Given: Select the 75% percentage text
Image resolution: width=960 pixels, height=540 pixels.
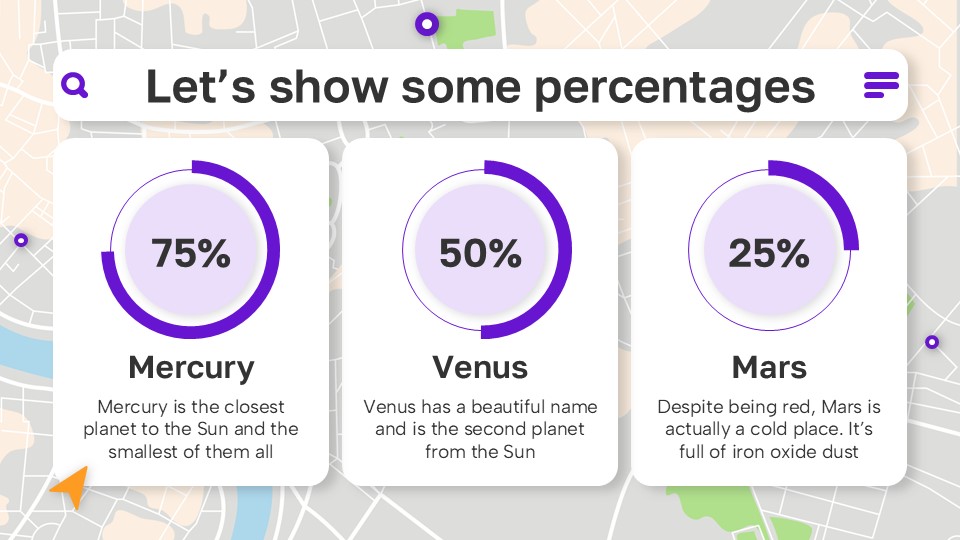Looking at the screenshot, I should 191,254.
